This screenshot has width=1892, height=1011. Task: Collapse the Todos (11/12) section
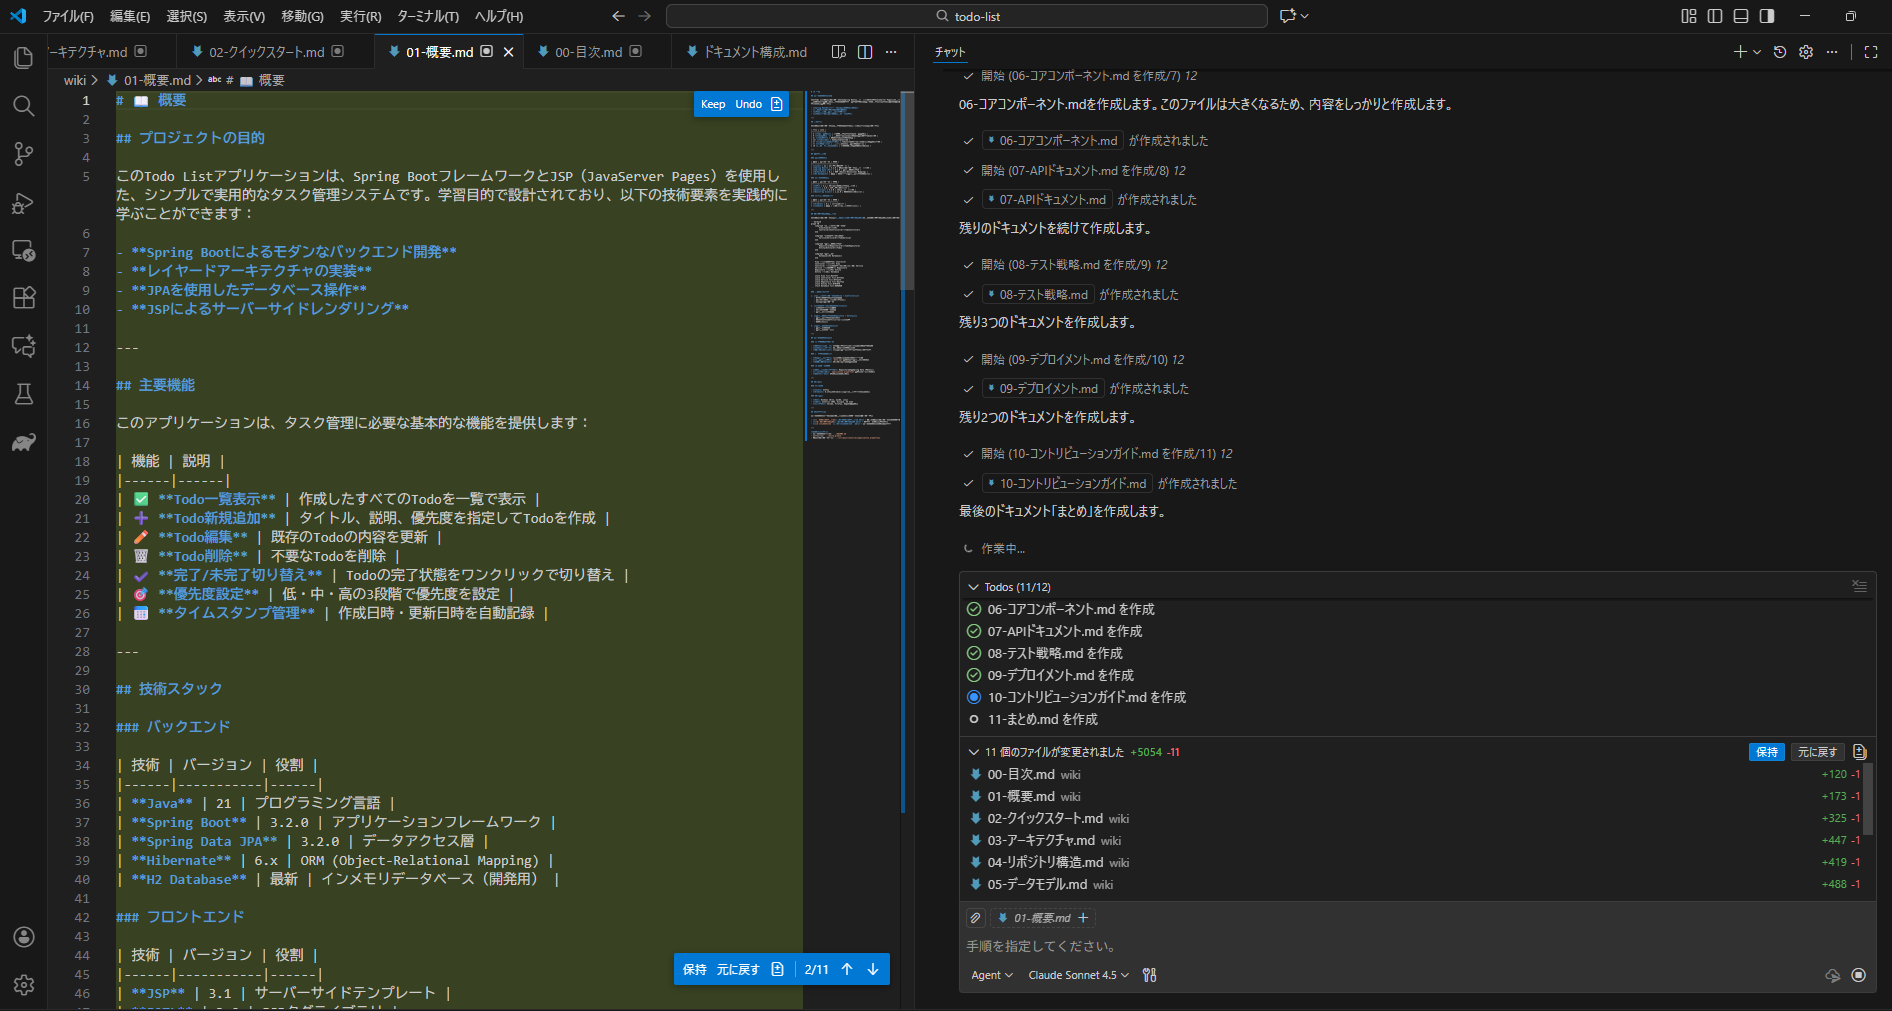coord(974,587)
